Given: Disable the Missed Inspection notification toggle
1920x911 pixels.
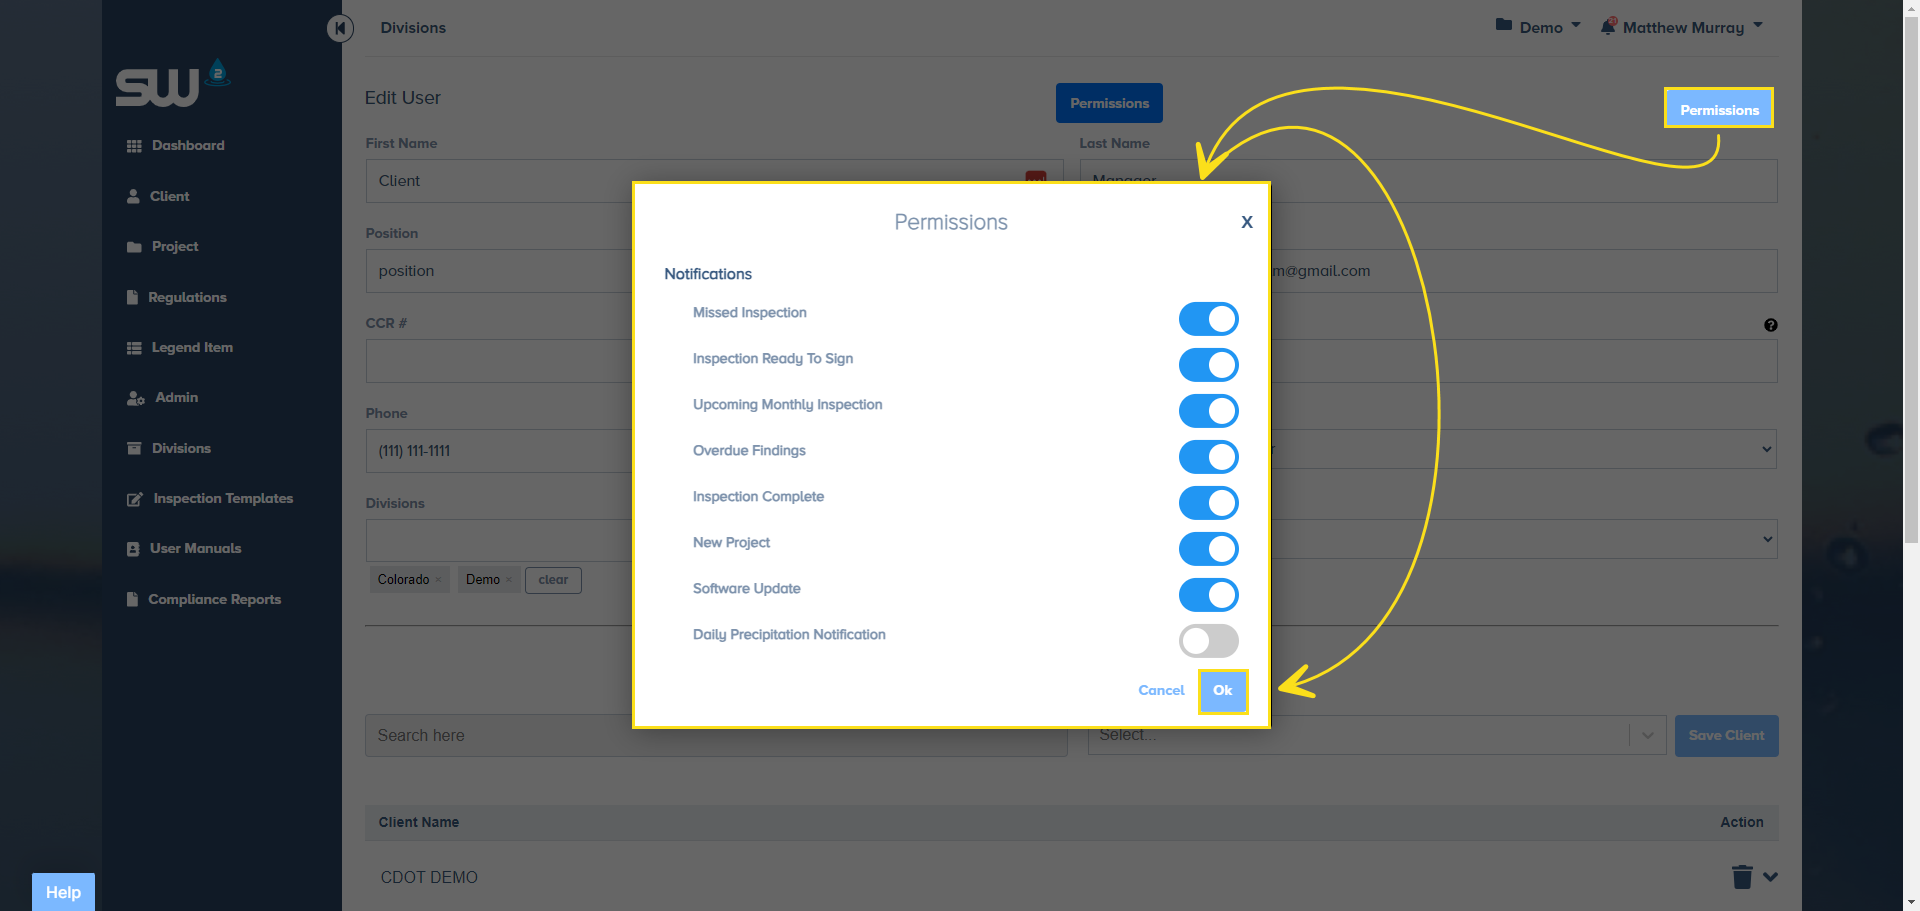Looking at the screenshot, I should click(1208, 319).
